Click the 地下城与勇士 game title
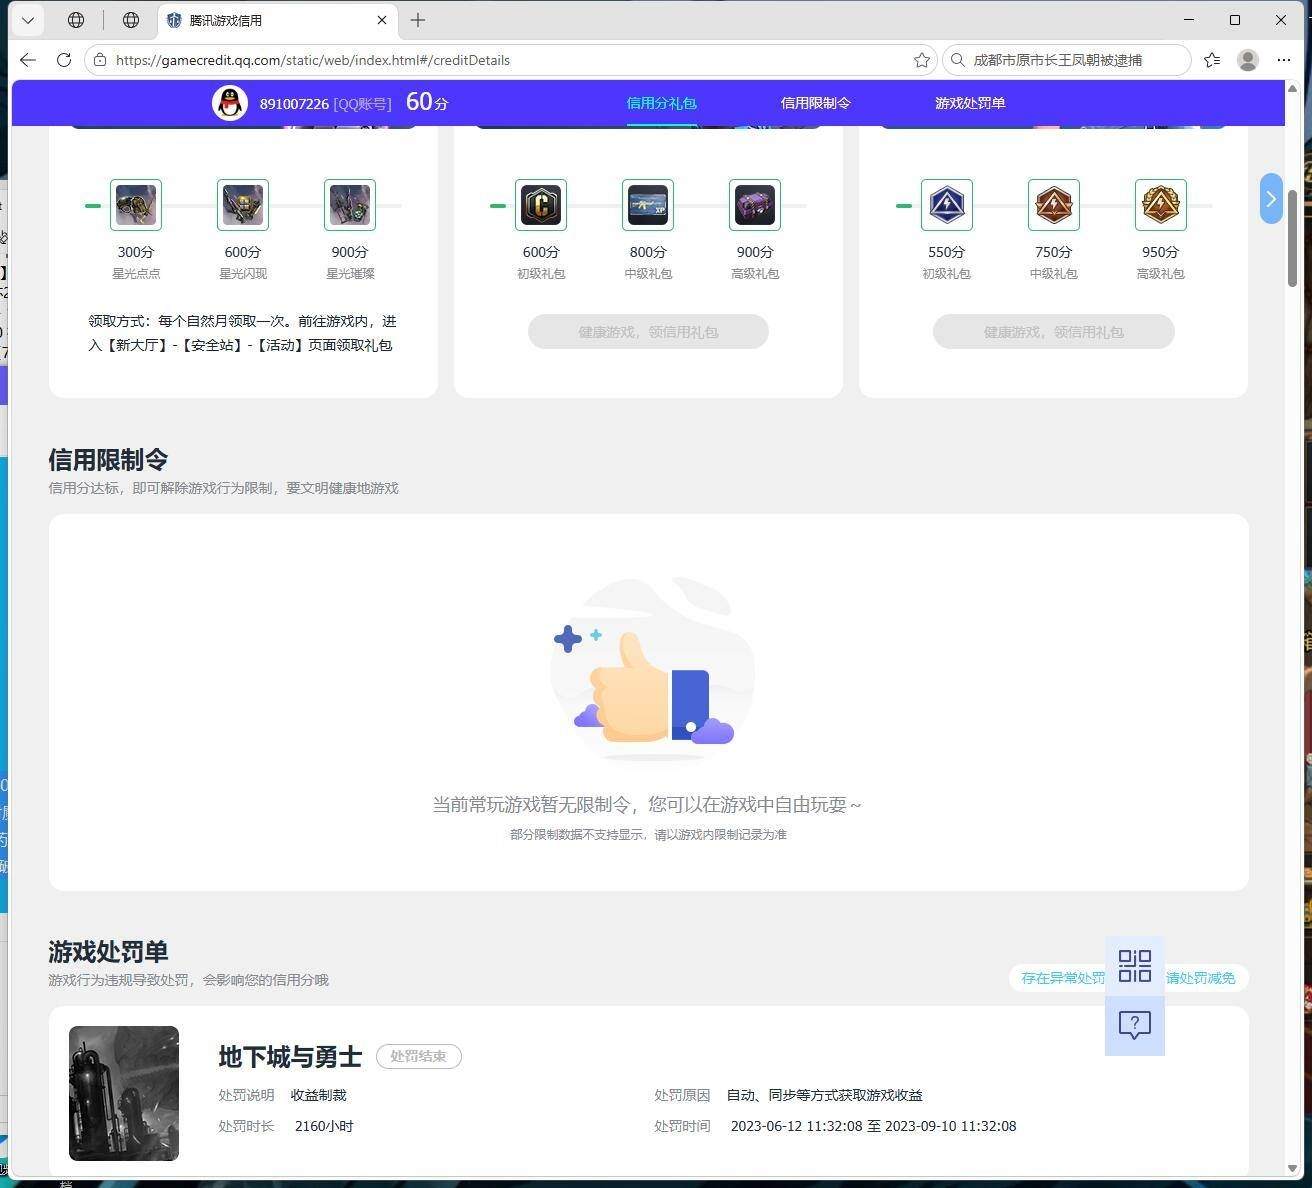This screenshot has width=1312, height=1188. pyautogui.click(x=290, y=1057)
